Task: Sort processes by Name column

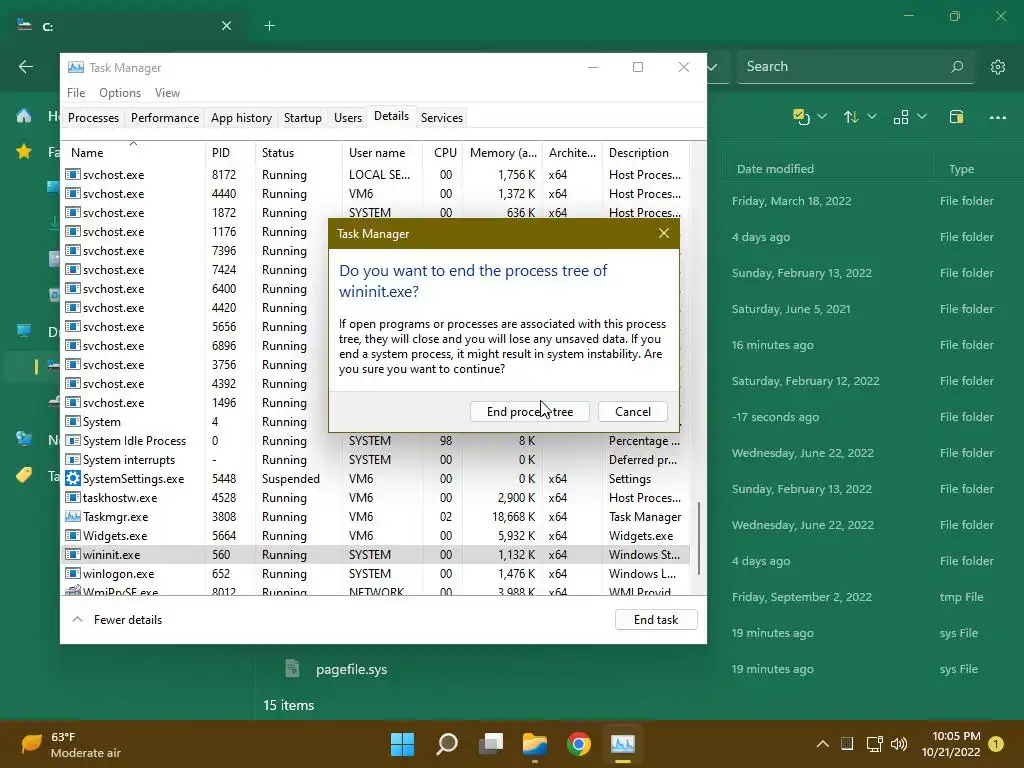Action: click(x=133, y=152)
